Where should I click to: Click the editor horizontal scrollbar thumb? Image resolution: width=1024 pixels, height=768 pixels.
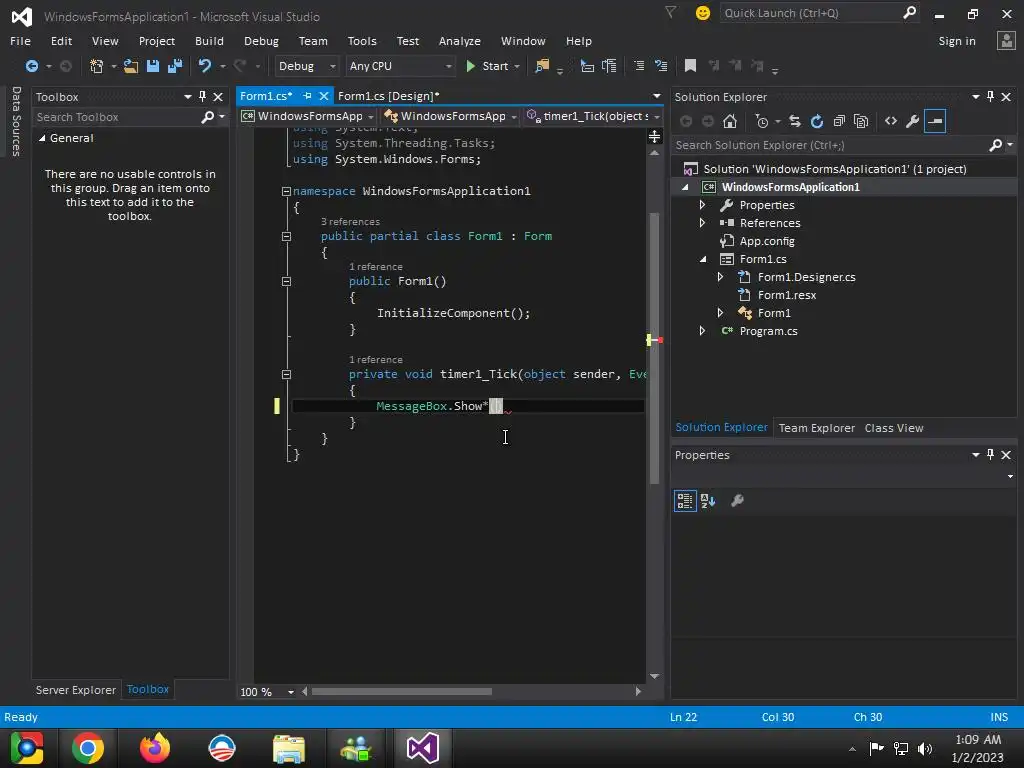click(x=402, y=692)
